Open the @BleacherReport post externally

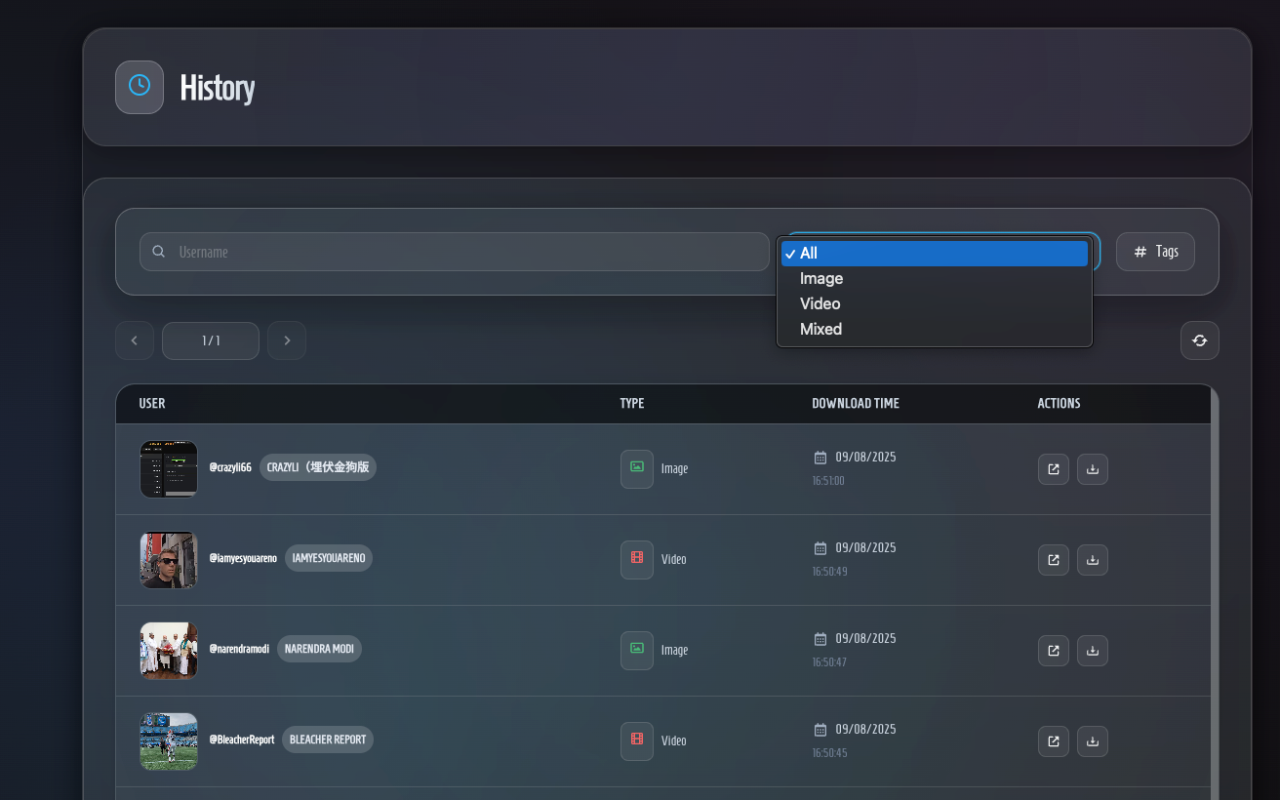click(1053, 742)
